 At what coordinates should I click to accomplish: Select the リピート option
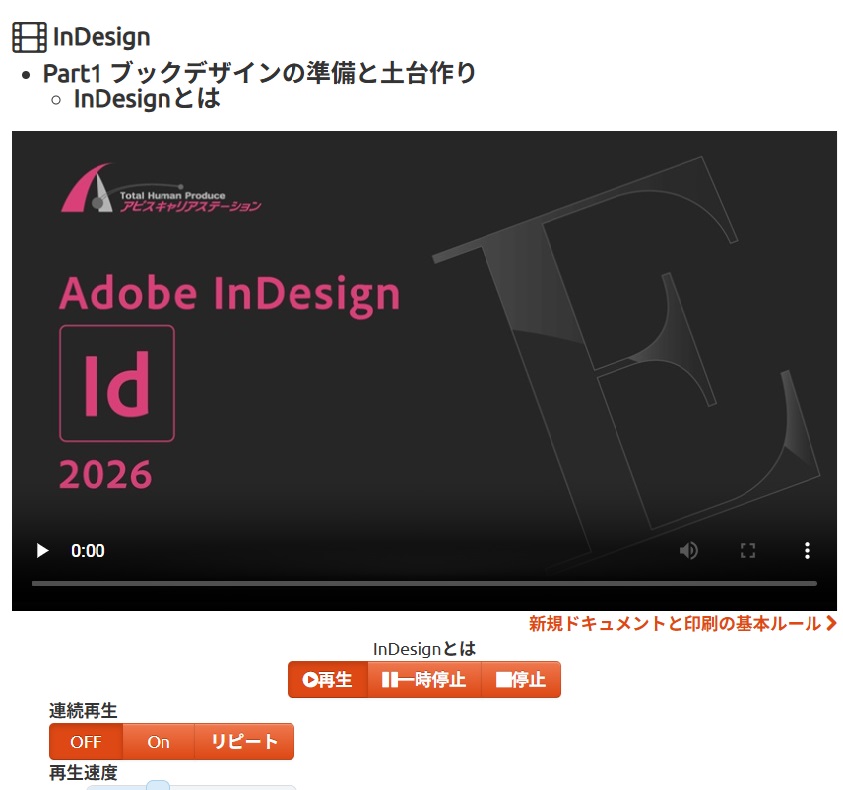[244, 742]
